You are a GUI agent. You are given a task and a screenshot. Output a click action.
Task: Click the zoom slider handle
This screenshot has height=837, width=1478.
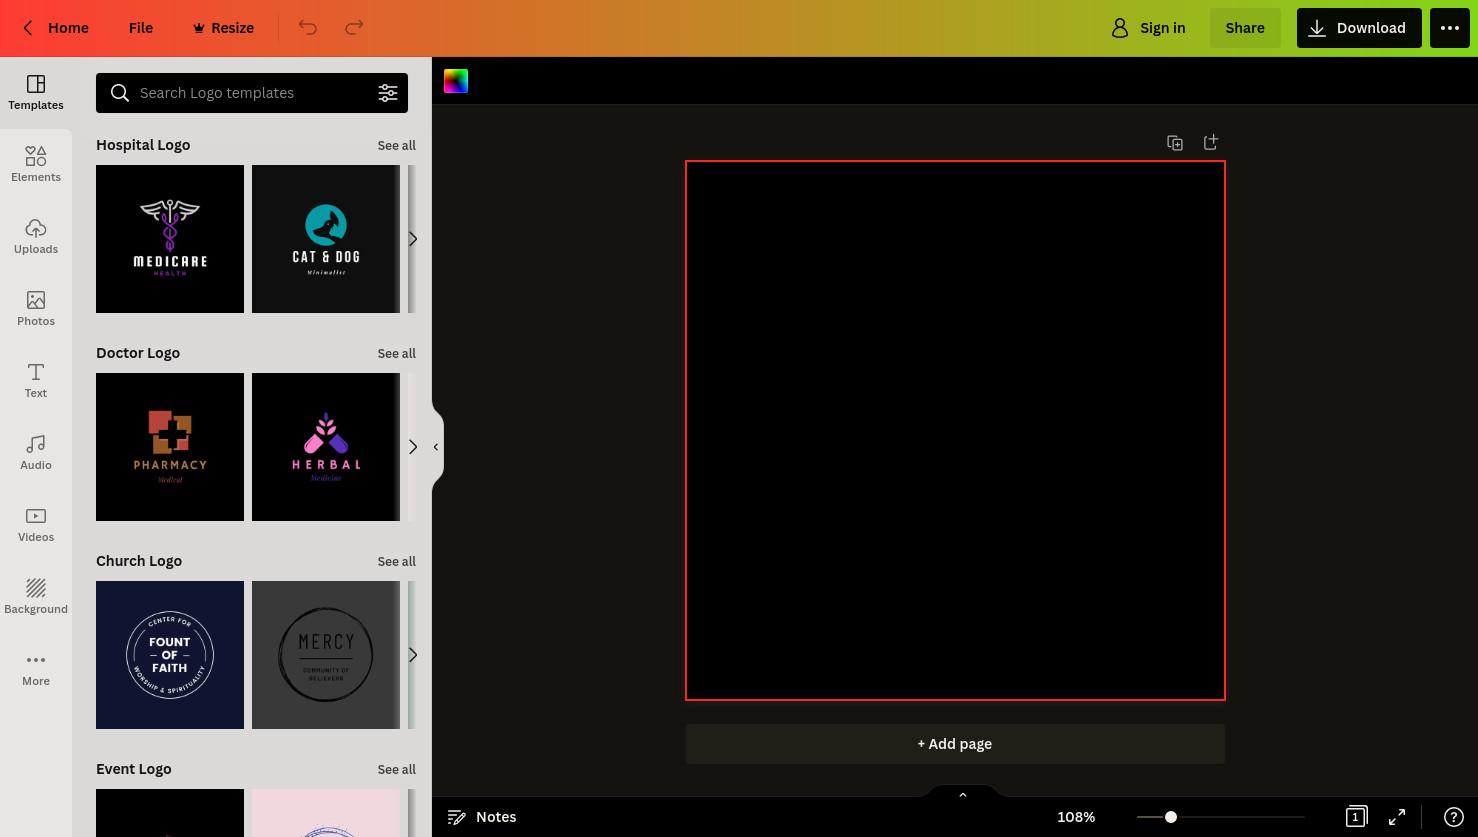click(x=1170, y=817)
